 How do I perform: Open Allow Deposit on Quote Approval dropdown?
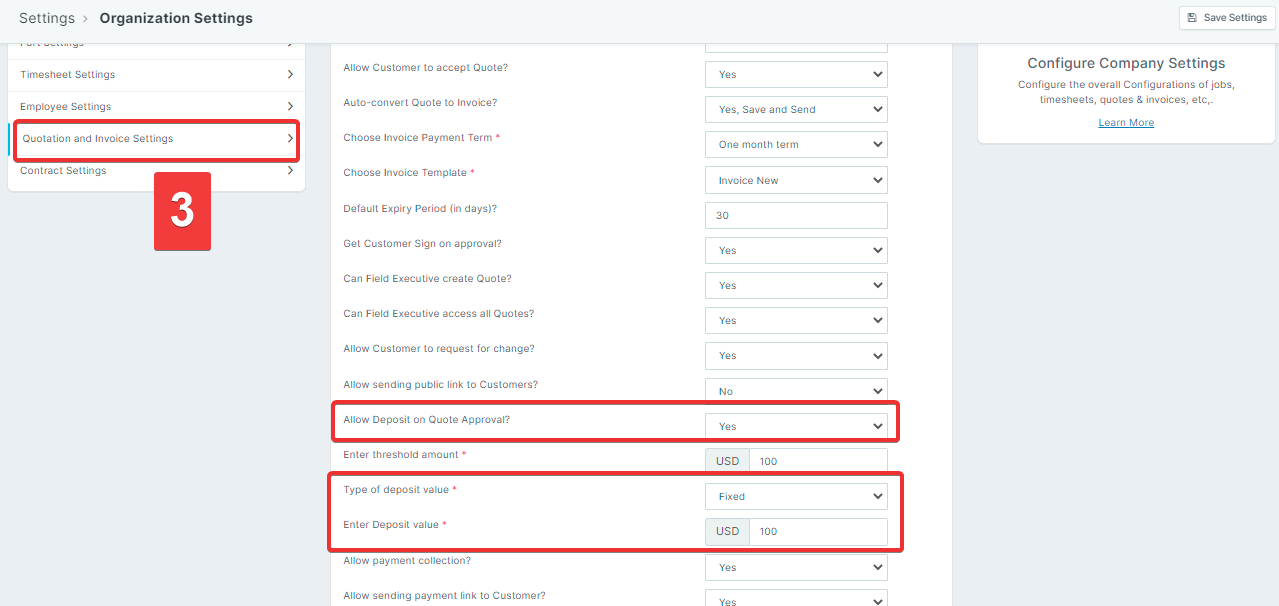pyautogui.click(x=796, y=426)
